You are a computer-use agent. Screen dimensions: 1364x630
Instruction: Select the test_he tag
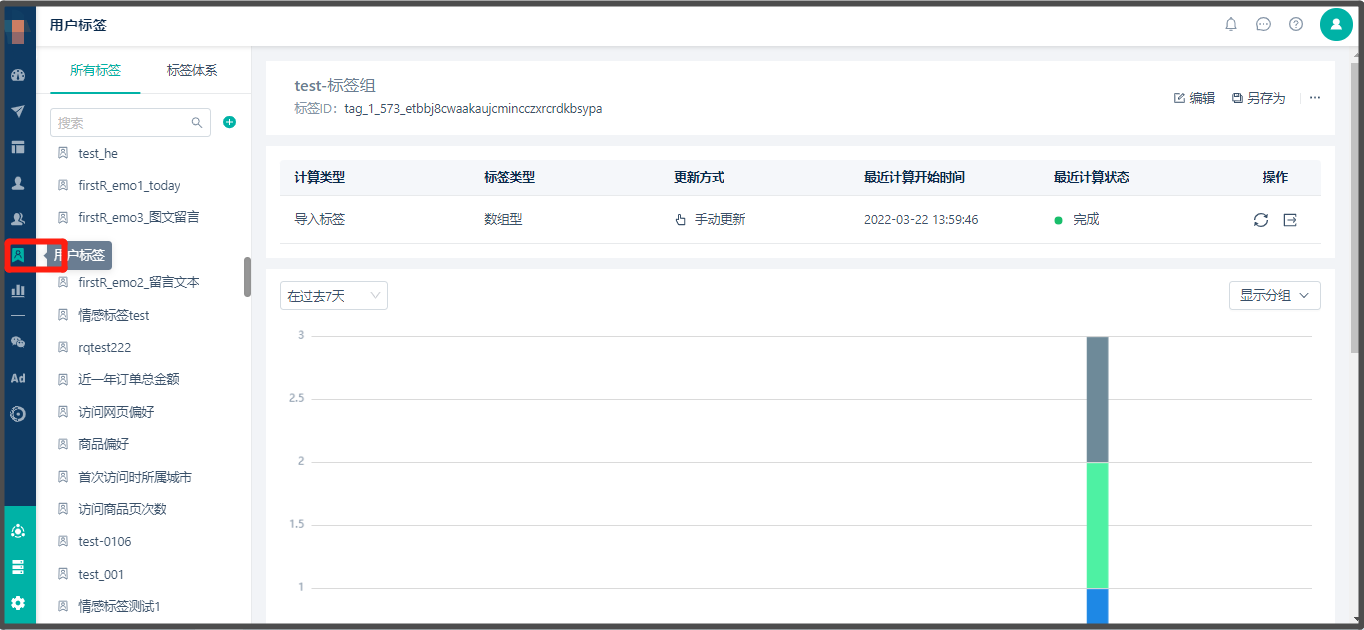(98, 153)
